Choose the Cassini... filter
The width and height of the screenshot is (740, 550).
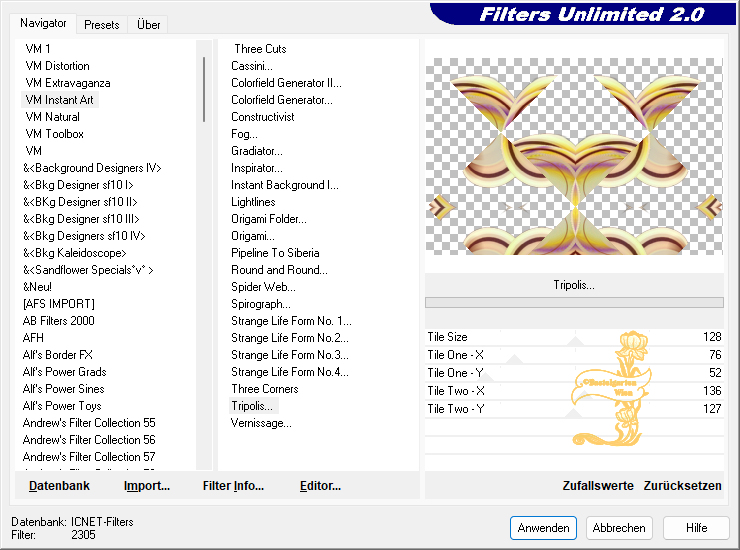[252, 66]
